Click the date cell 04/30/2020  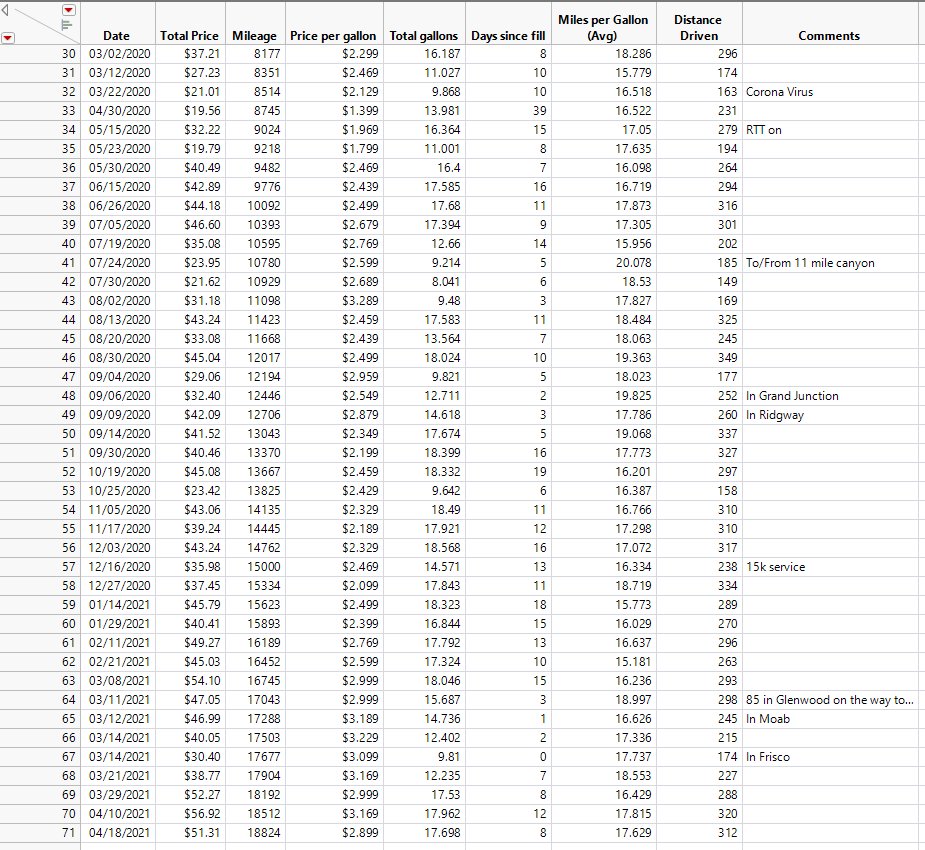(x=120, y=110)
